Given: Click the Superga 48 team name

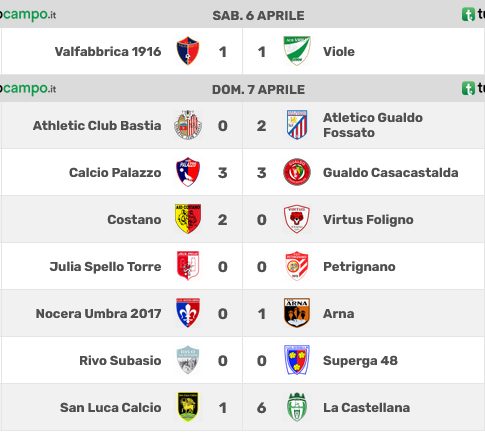Looking at the screenshot, I should click(x=360, y=360).
